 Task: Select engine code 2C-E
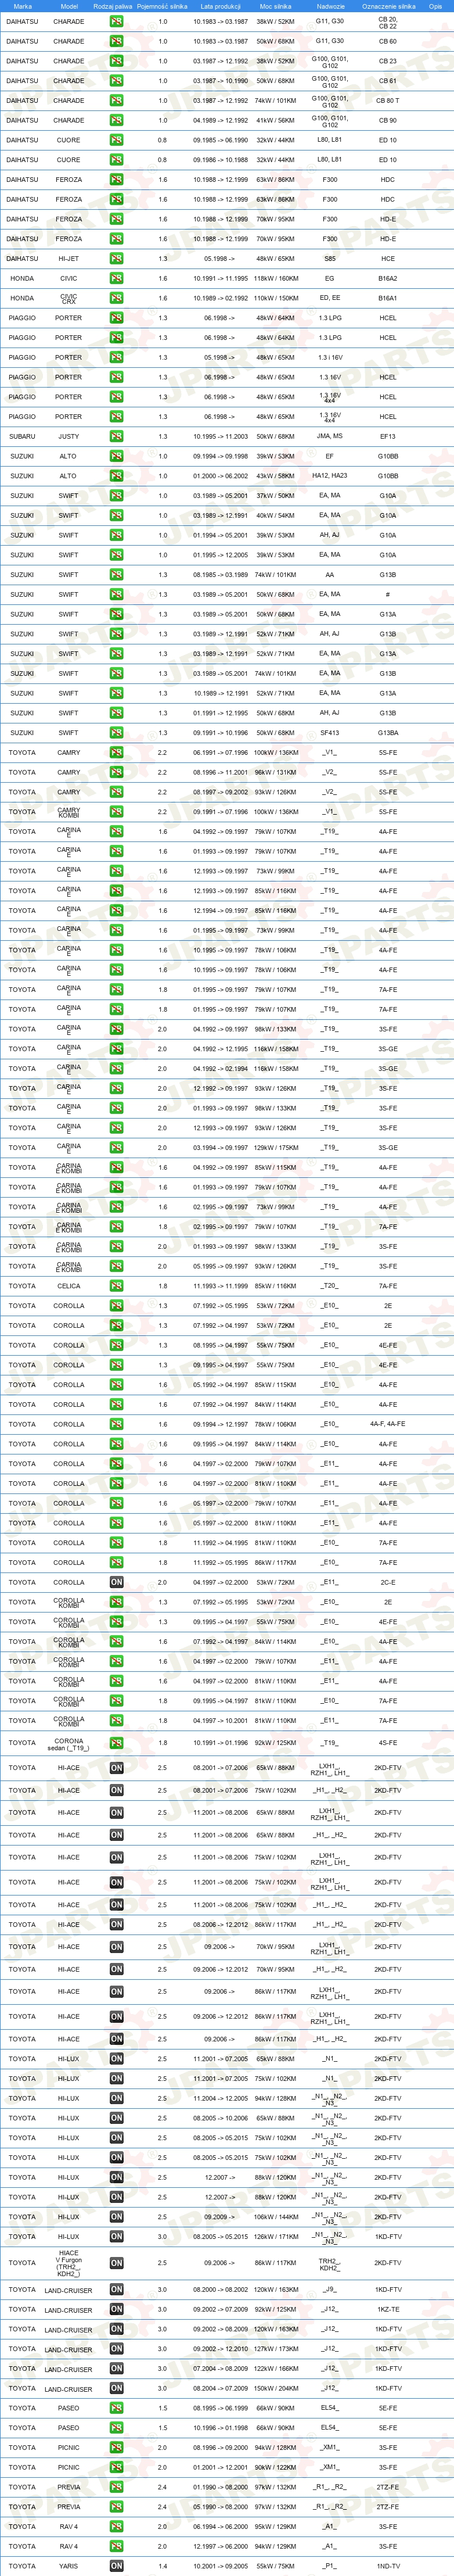coord(387,1582)
